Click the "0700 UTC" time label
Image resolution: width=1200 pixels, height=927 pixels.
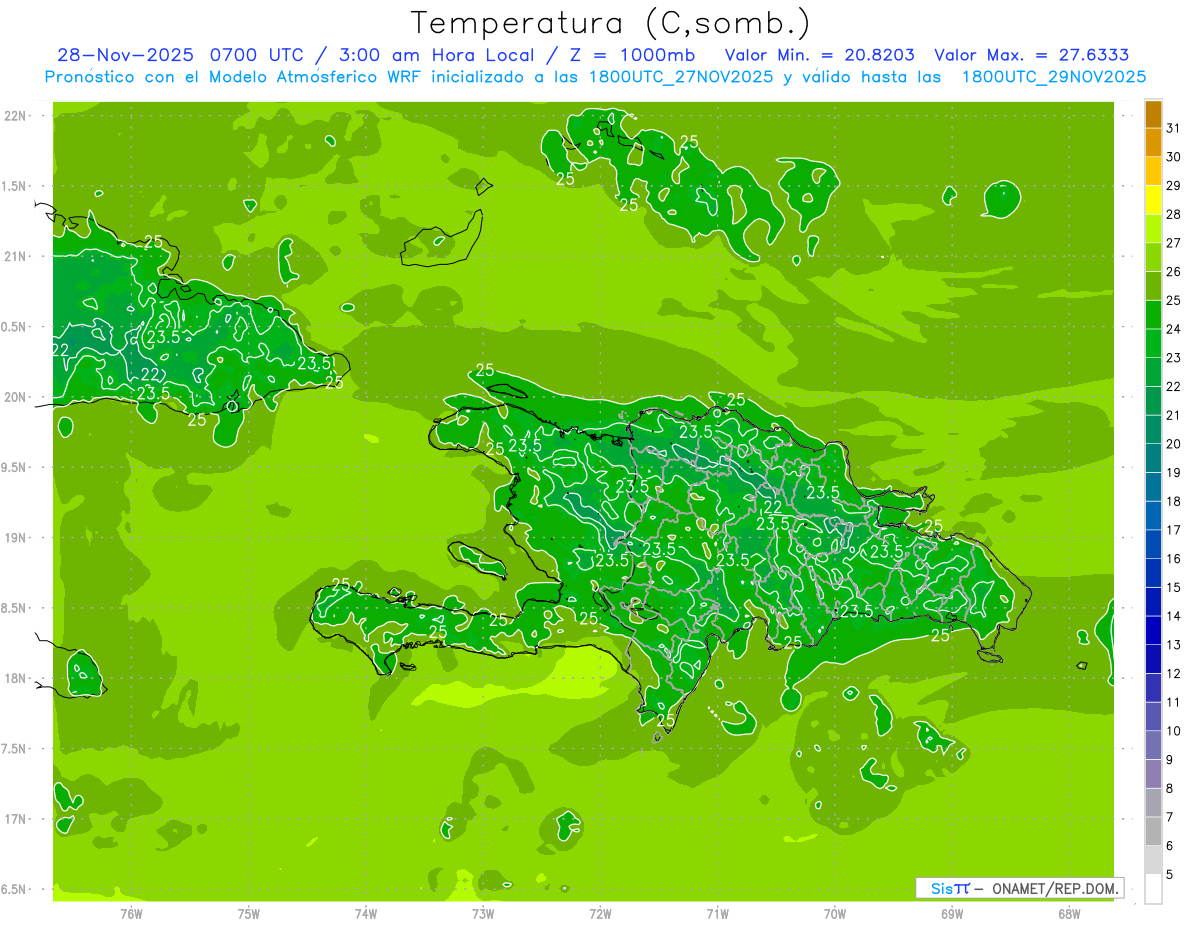pos(258,55)
